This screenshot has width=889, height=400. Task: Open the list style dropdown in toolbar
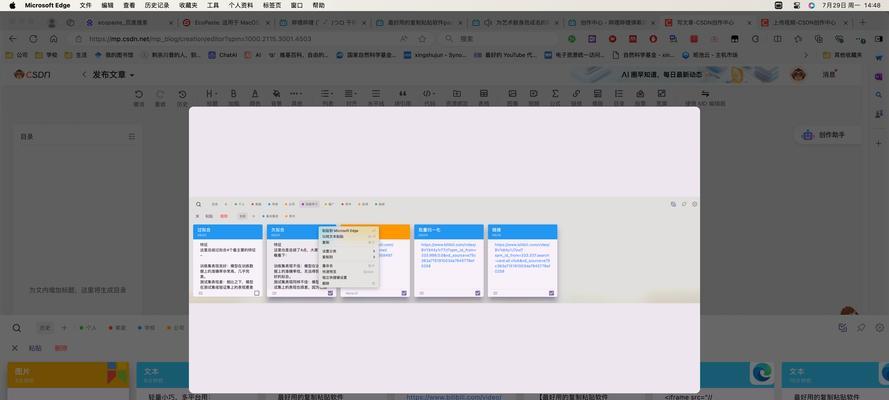[327, 97]
